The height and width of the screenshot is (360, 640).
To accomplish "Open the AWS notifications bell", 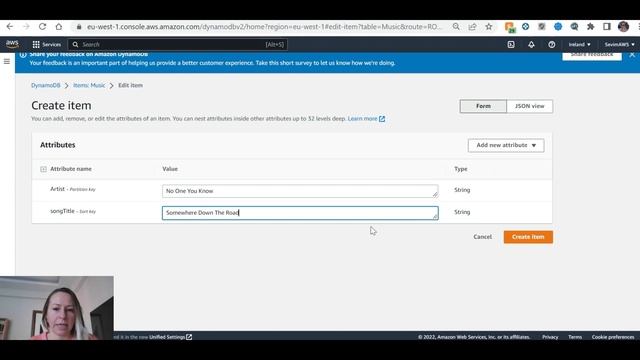I will (x=531, y=44).
